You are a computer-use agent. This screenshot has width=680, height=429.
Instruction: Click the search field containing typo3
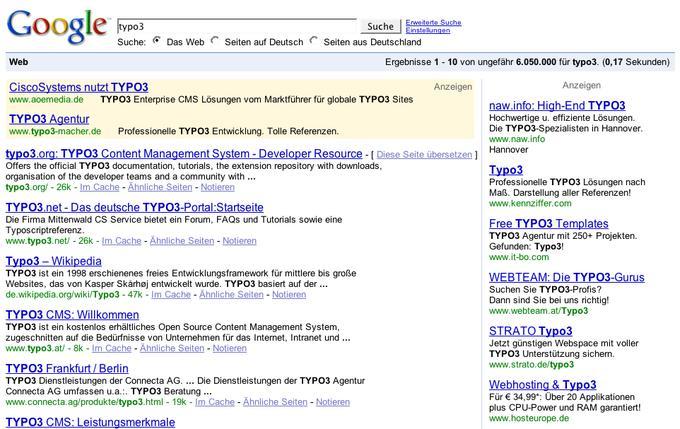pos(237,26)
